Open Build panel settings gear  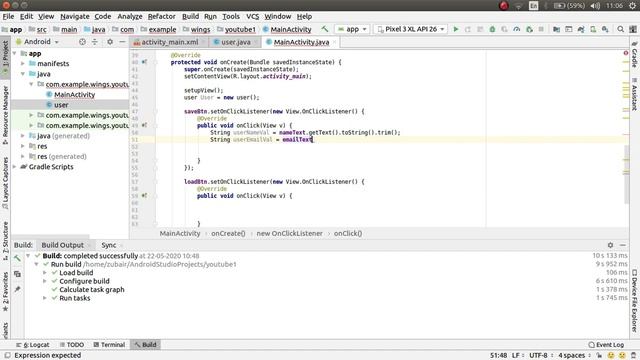tap(610, 245)
